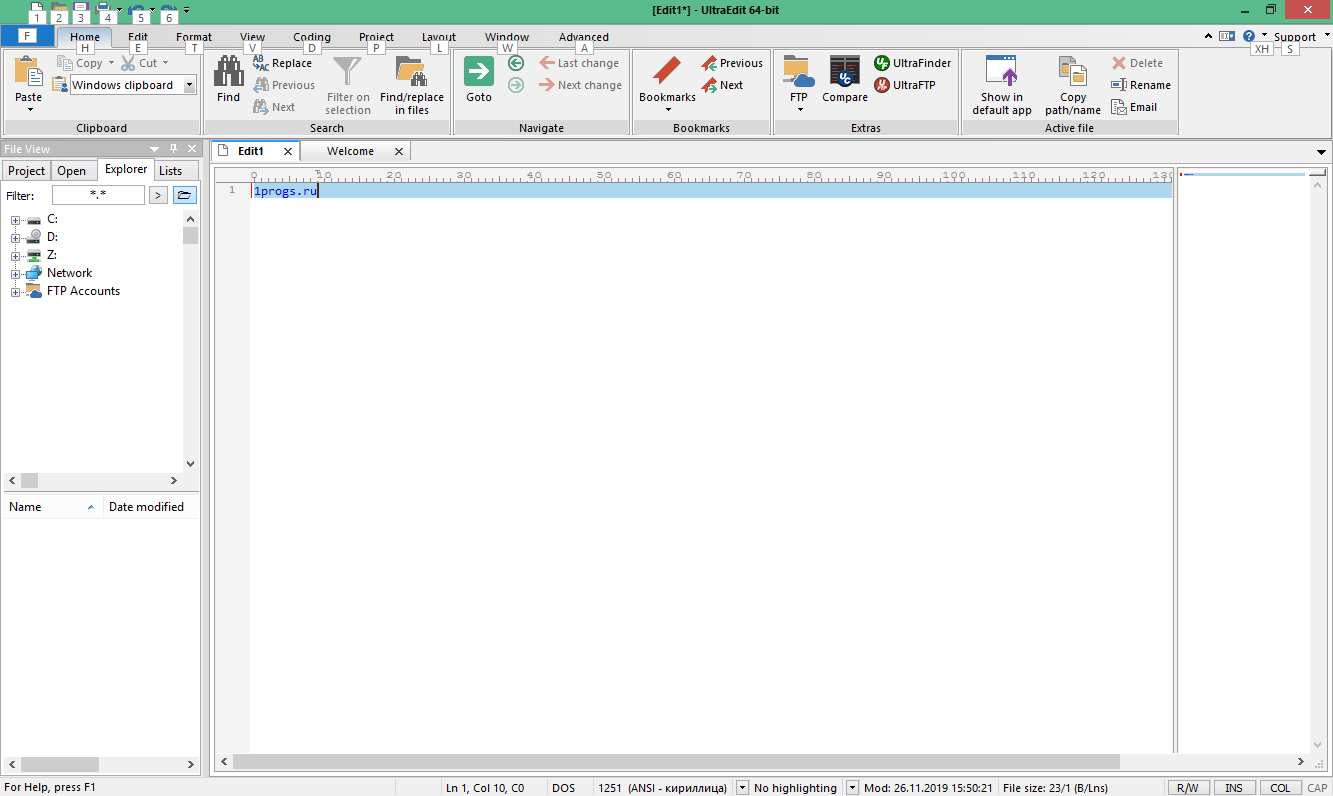1333x796 pixels.
Task: Click Copy path/name icon
Action: coord(1072,72)
